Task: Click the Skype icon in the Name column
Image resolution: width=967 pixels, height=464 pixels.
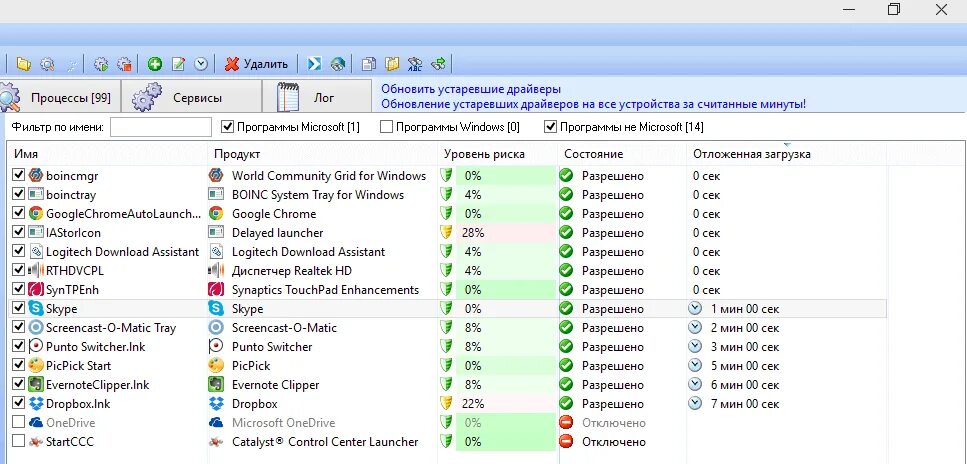Action: pyautogui.click(x=36, y=309)
